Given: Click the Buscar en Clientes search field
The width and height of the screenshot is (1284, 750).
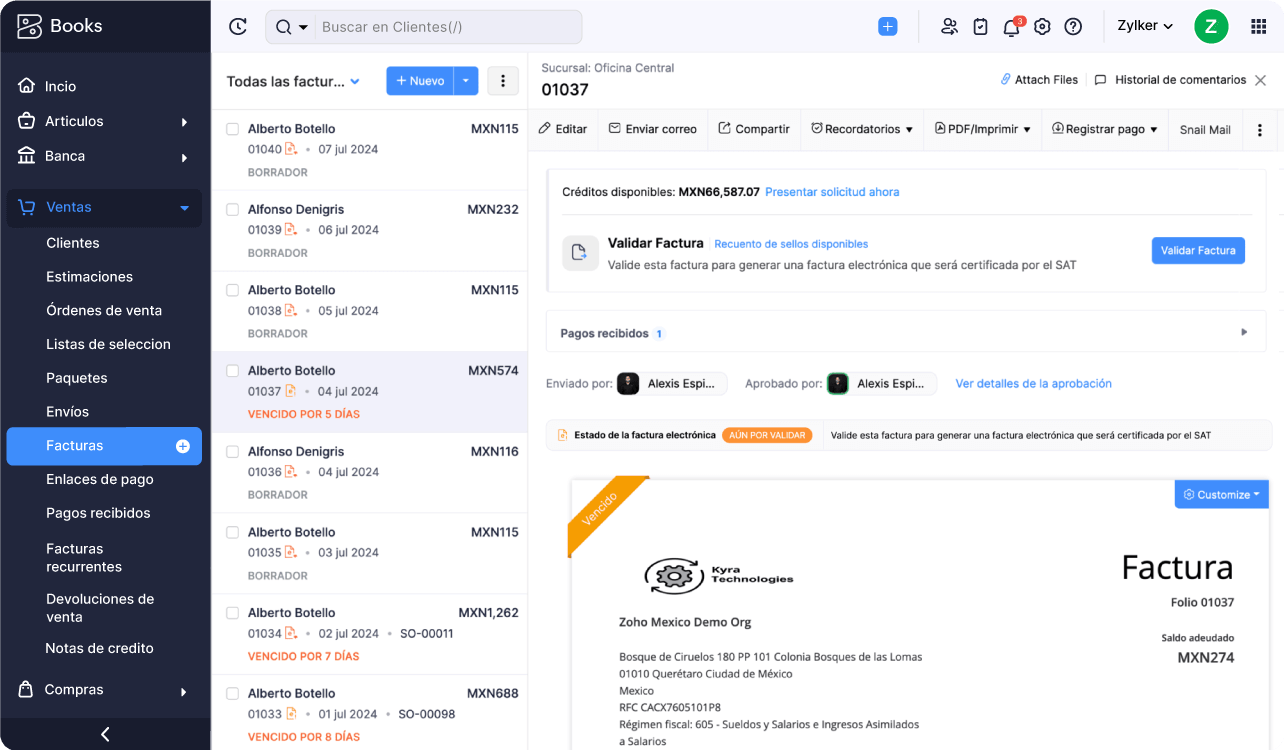Looking at the screenshot, I should click(x=447, y=27).
